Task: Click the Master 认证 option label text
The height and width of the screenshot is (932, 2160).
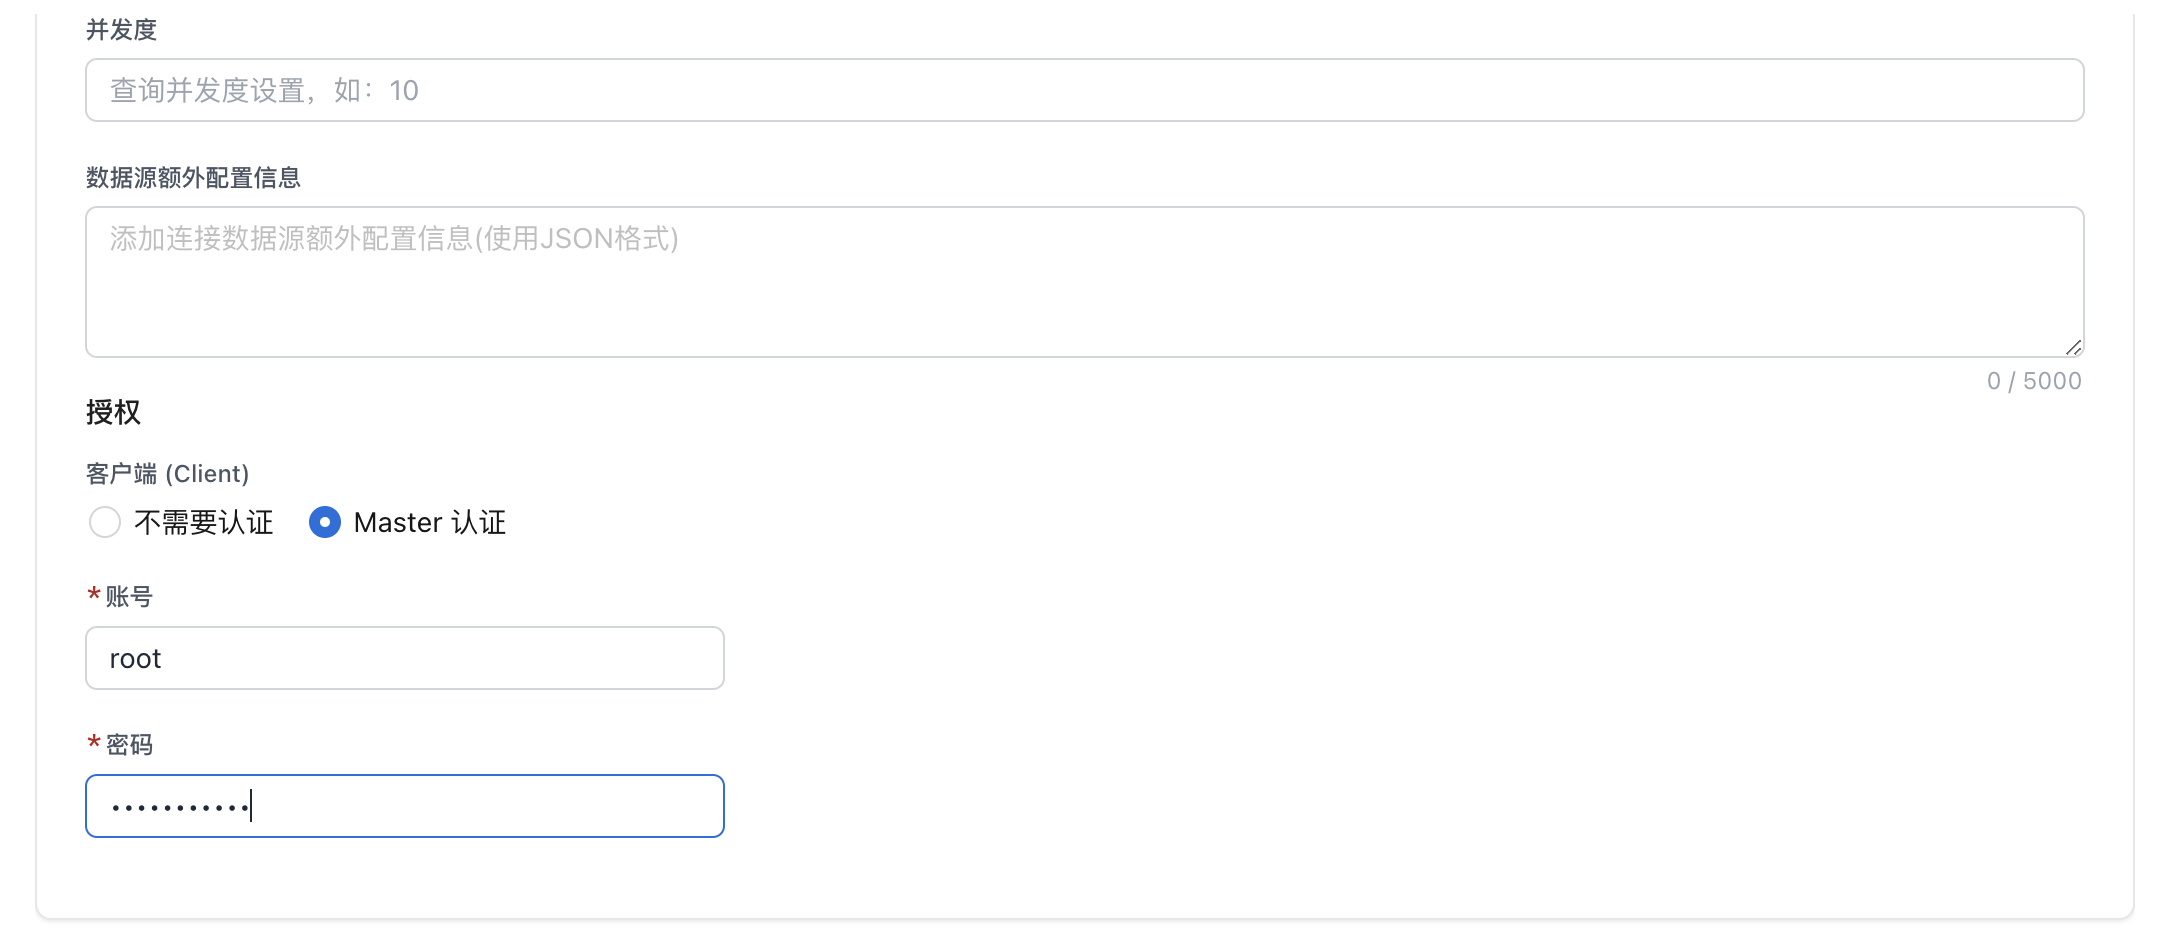Action: pos(430,522)
